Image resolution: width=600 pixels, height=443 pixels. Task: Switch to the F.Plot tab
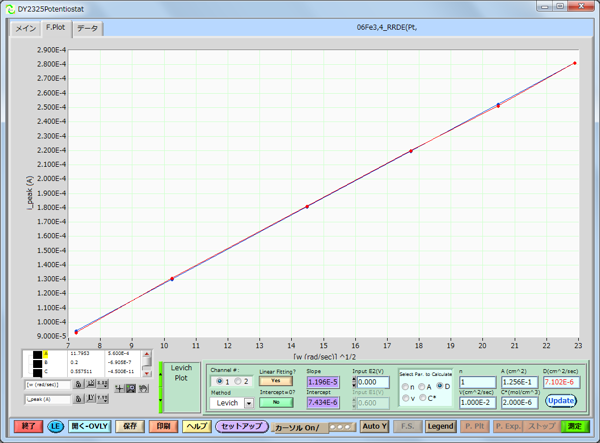pyautogui.click(x=56, y=28)
